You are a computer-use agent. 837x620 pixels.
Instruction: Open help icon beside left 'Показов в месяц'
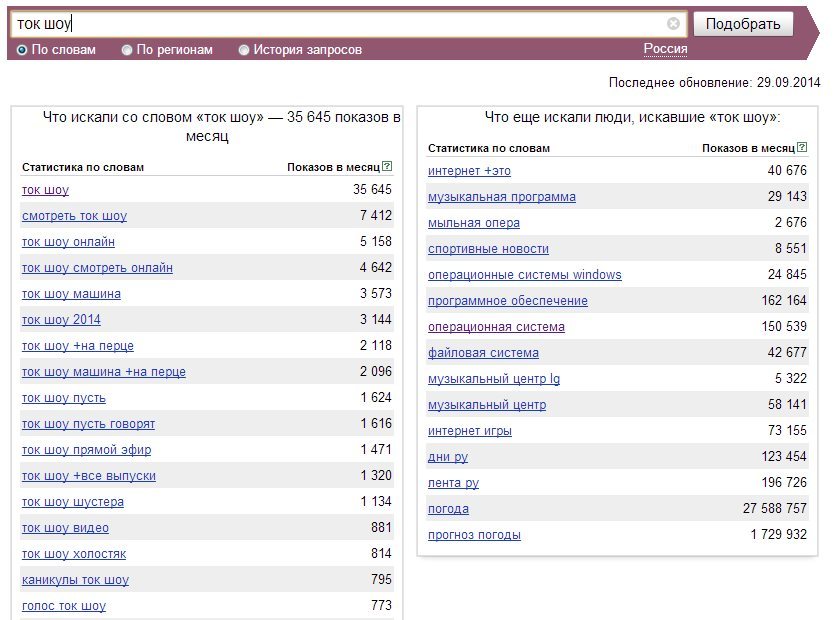[388, 166]
